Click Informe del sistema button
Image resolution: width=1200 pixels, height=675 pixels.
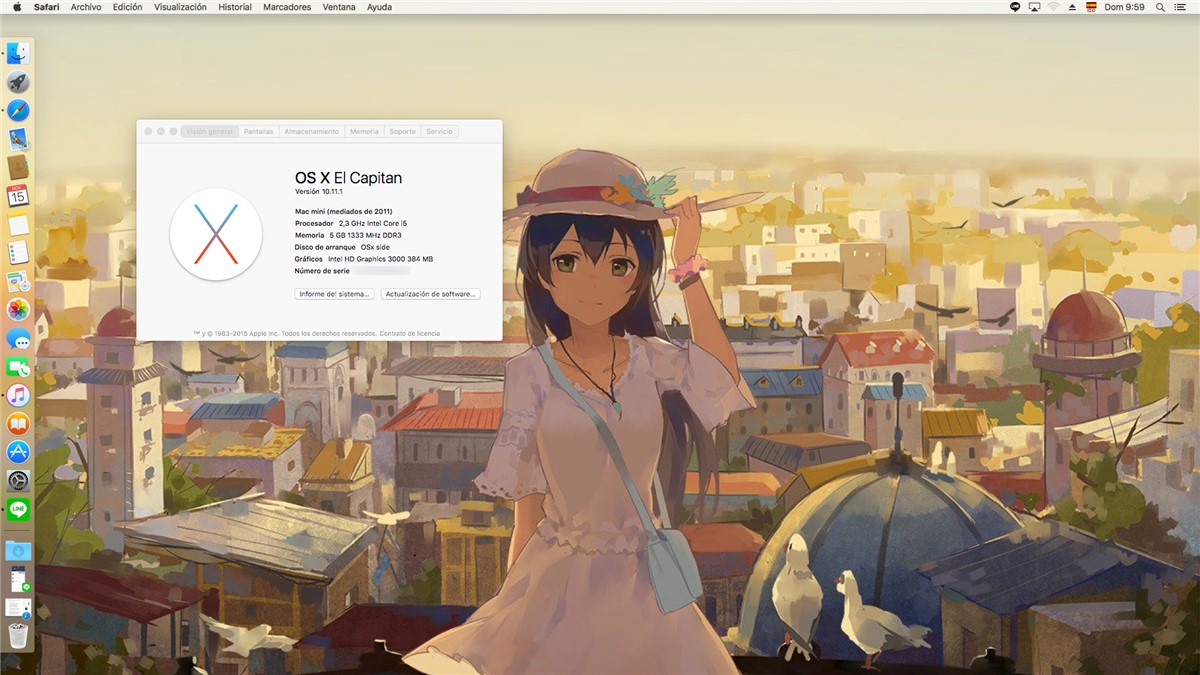(x=335, y=294)
